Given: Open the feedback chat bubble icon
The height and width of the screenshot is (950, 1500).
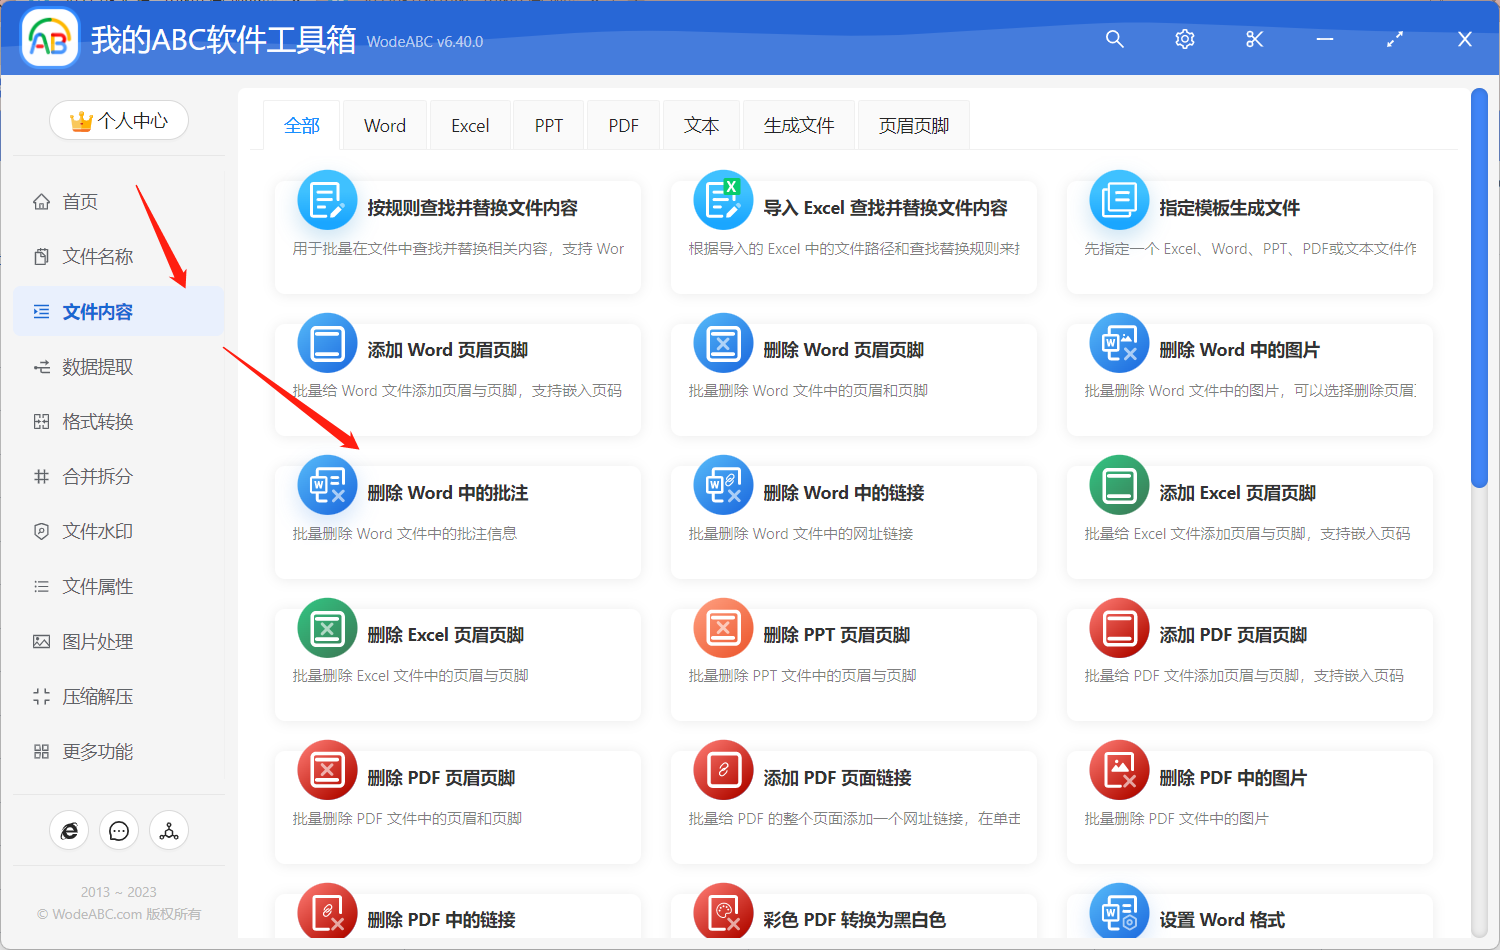Looking at the screenshot, I should (118, 830).
